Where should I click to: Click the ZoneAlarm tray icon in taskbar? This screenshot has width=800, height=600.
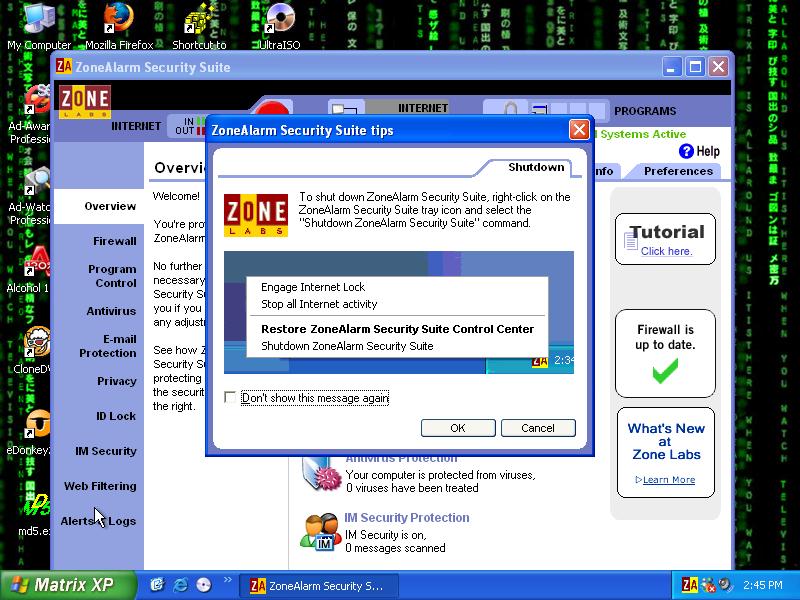pyautogui.click(x=689, y=585)
